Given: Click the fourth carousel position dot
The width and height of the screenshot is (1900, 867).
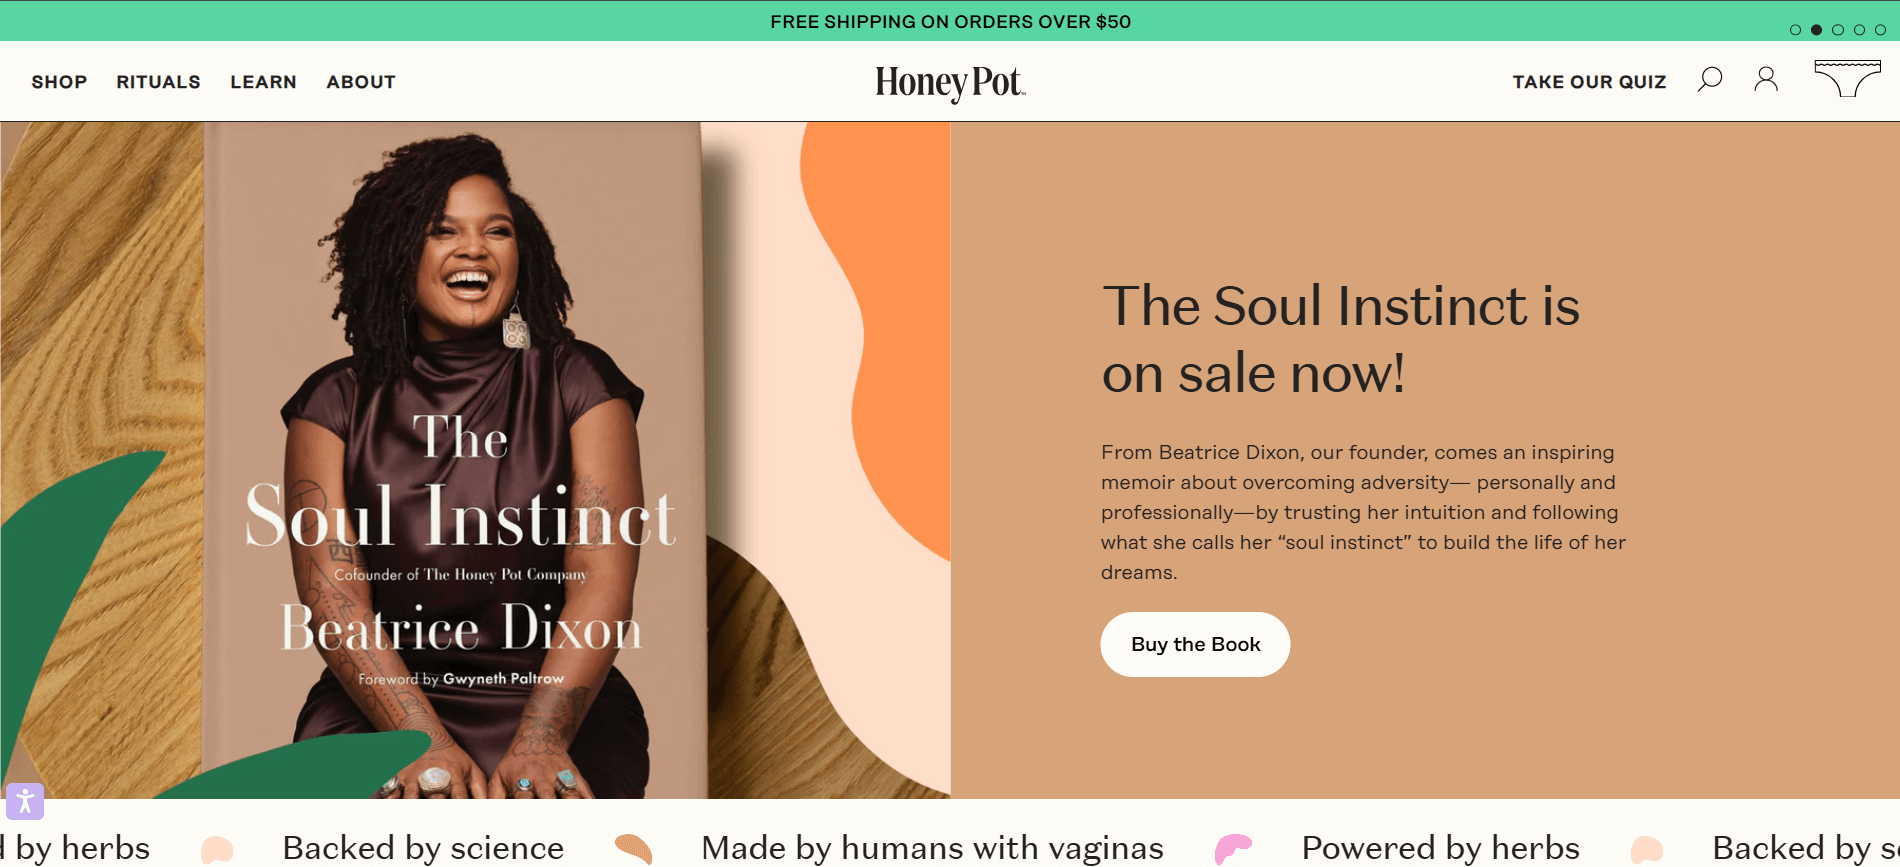Looking at the screenshot, I should click(1860, 30).
